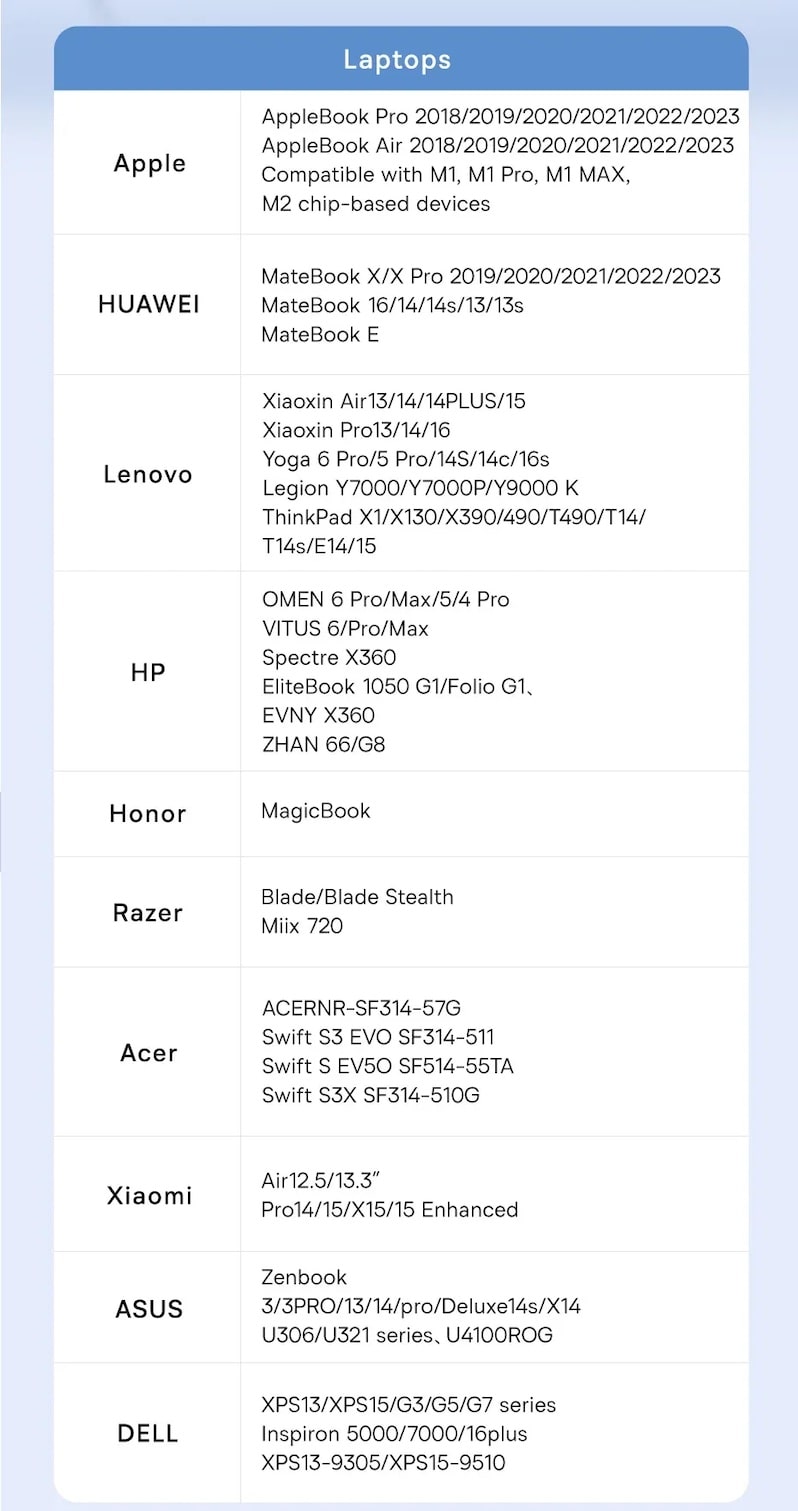Click the Legion Y7000/Y7000P/Y9000 K line
This screenshot has height=1511, width=798.
(x=420, y=488)
